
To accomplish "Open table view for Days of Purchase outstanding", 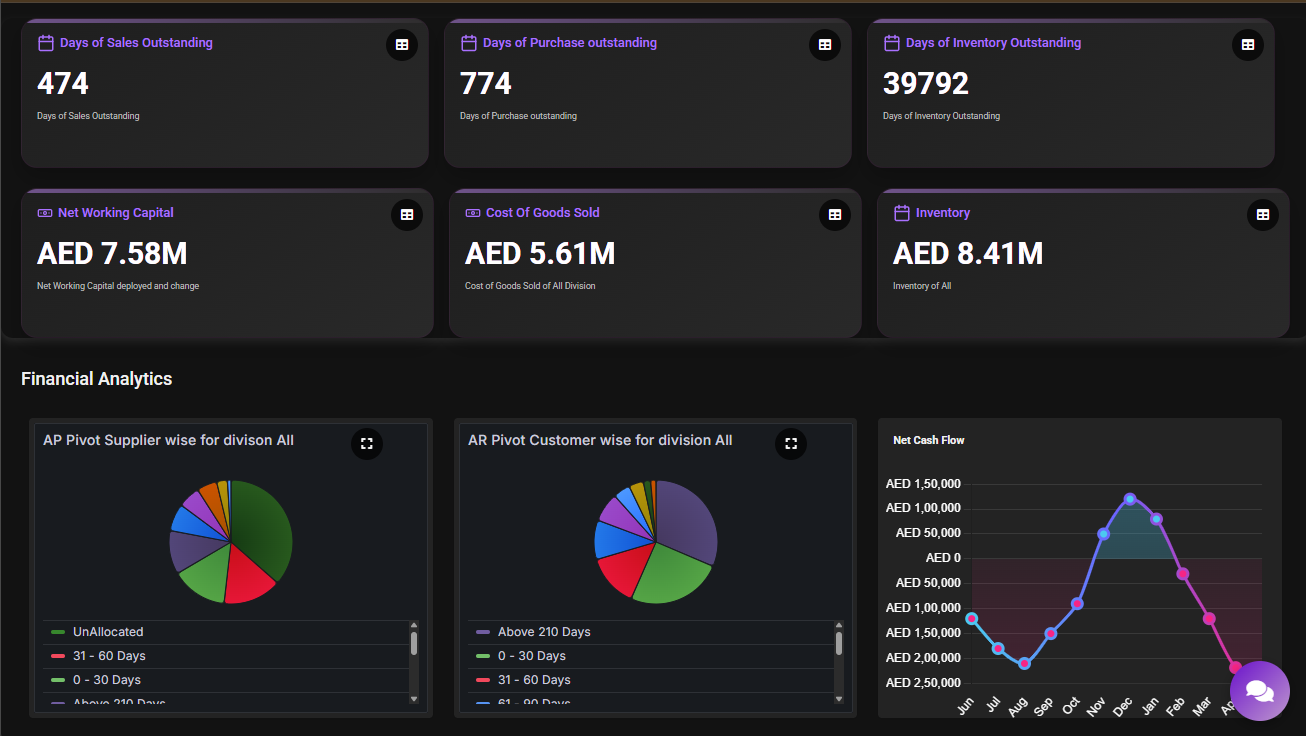I will click(x=825, y=45).
